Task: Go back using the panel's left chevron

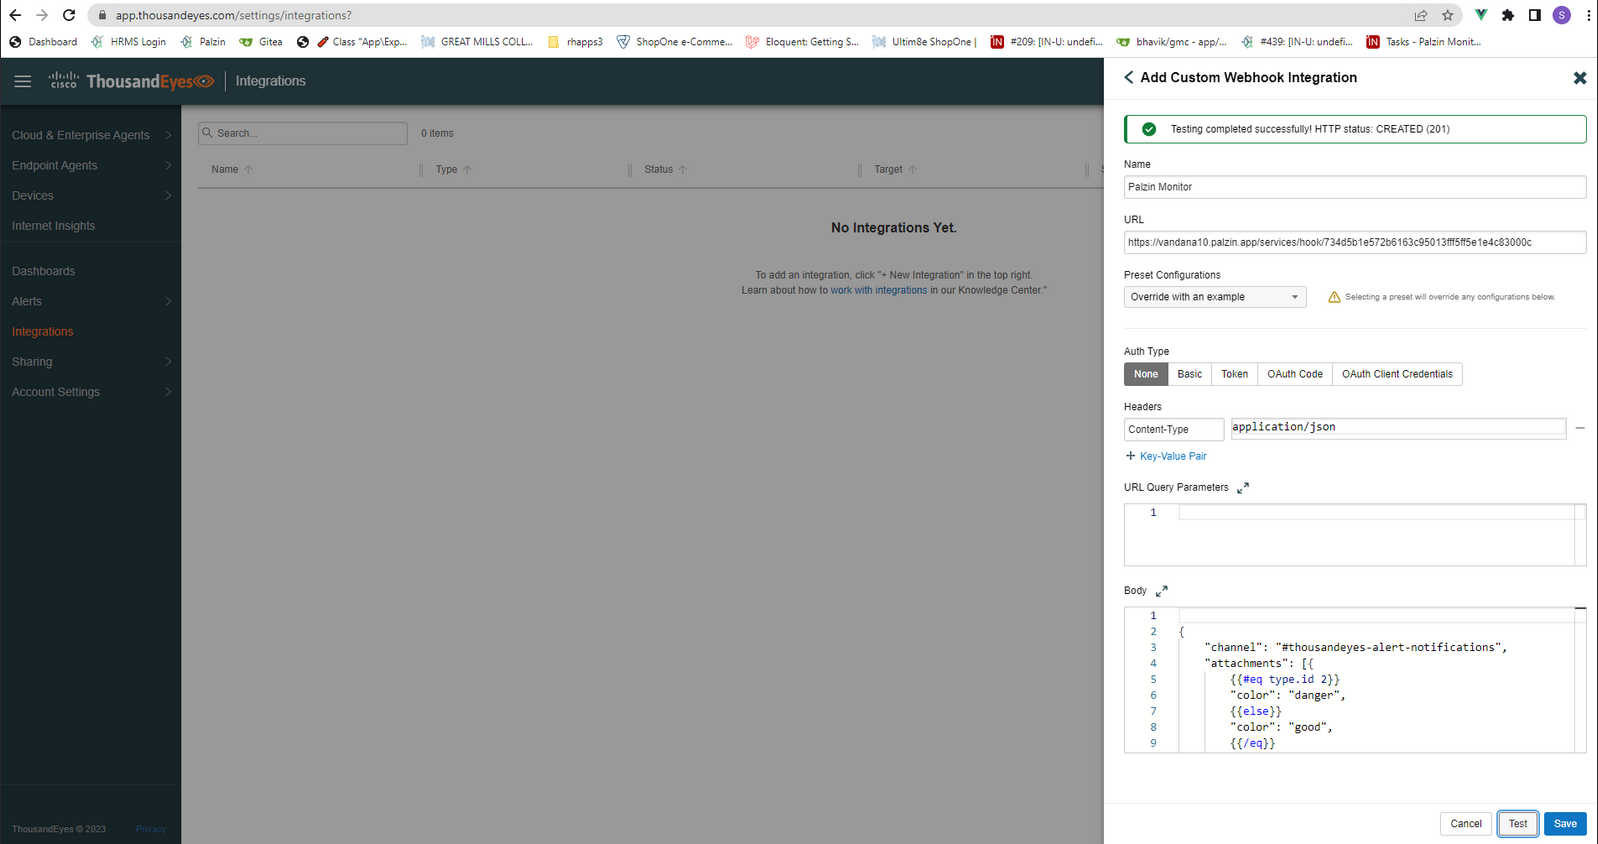Action: coord(1129,77)
